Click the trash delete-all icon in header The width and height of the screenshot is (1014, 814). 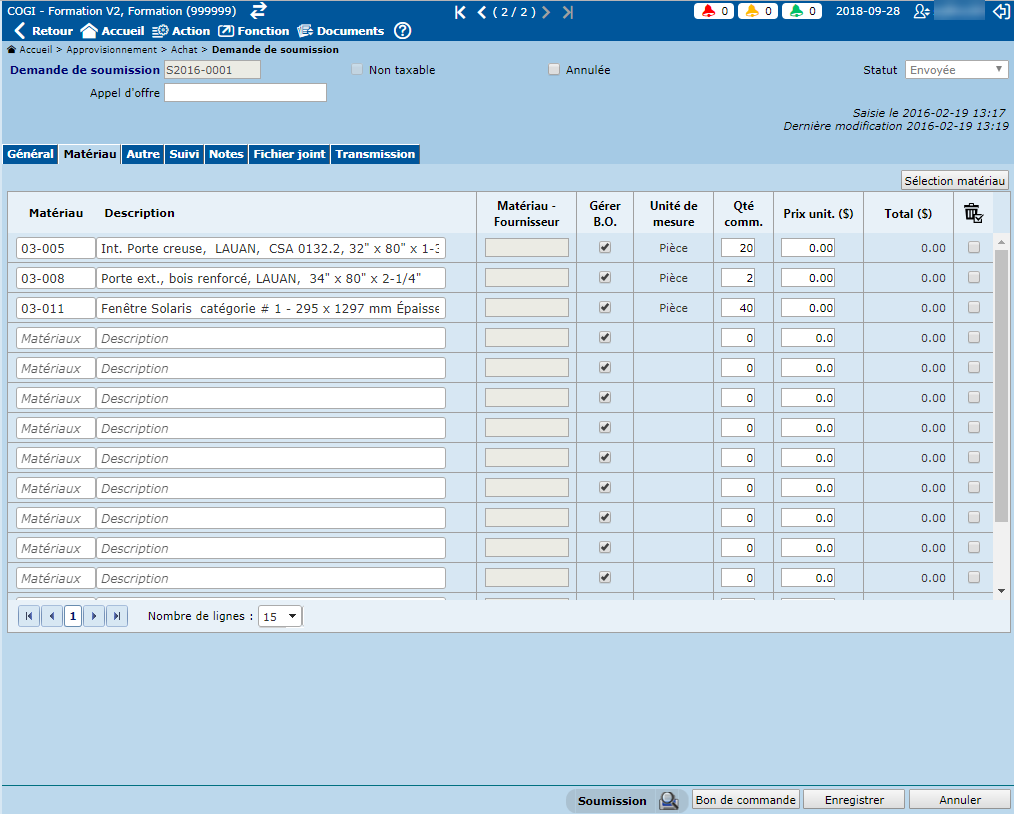click(973, 213)
